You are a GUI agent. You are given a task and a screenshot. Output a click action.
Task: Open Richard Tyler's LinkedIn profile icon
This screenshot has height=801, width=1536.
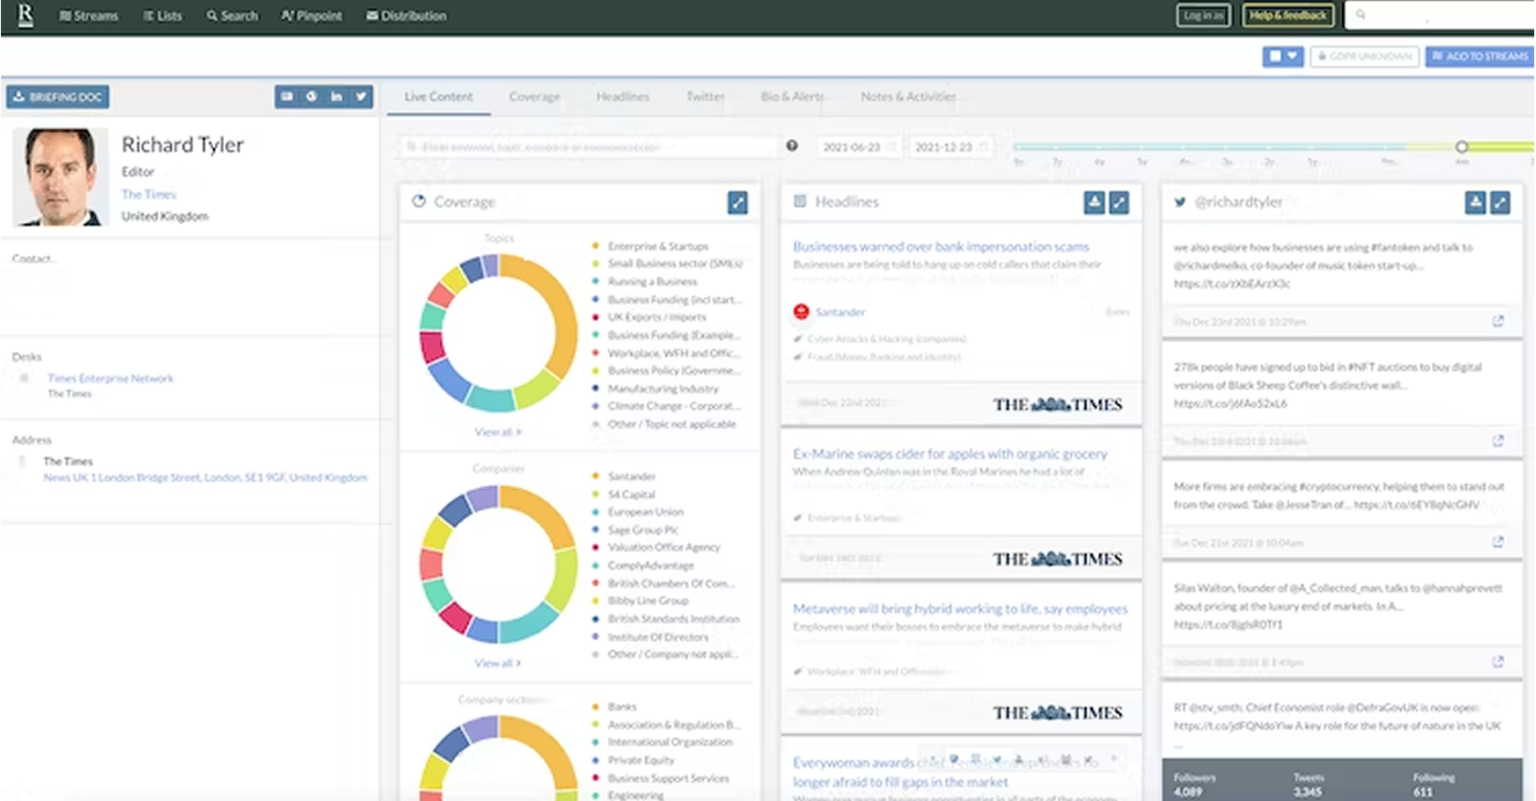coord(336,97)
